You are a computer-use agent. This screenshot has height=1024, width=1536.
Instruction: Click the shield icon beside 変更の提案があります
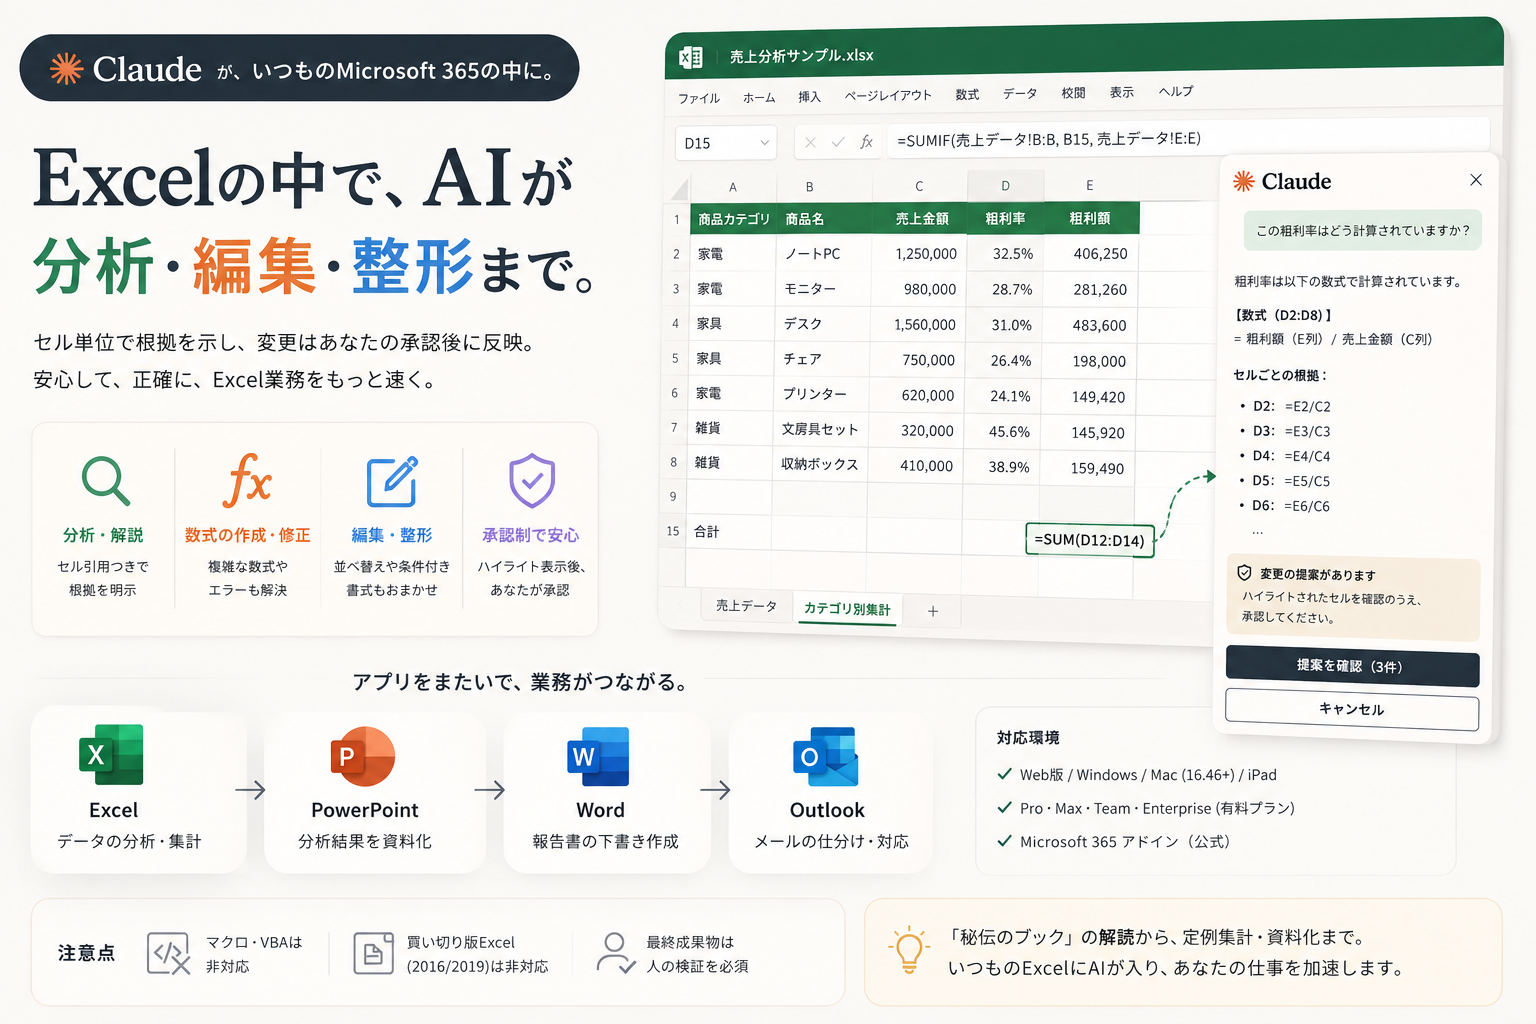(x=1244, y=573)
